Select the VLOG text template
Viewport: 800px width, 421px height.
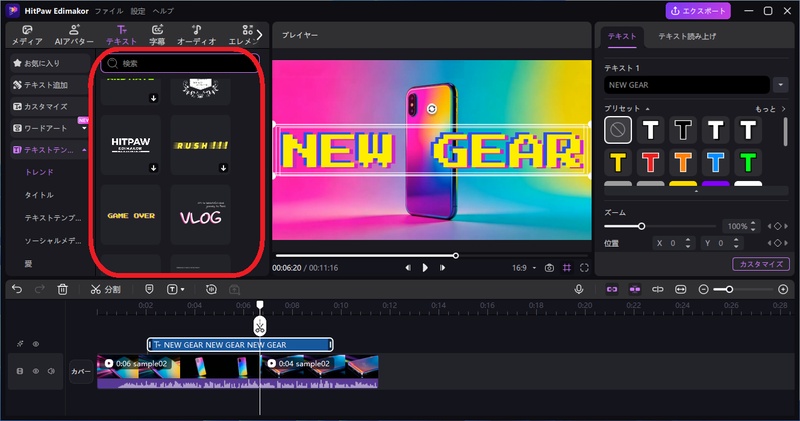[x=201, y=215]
